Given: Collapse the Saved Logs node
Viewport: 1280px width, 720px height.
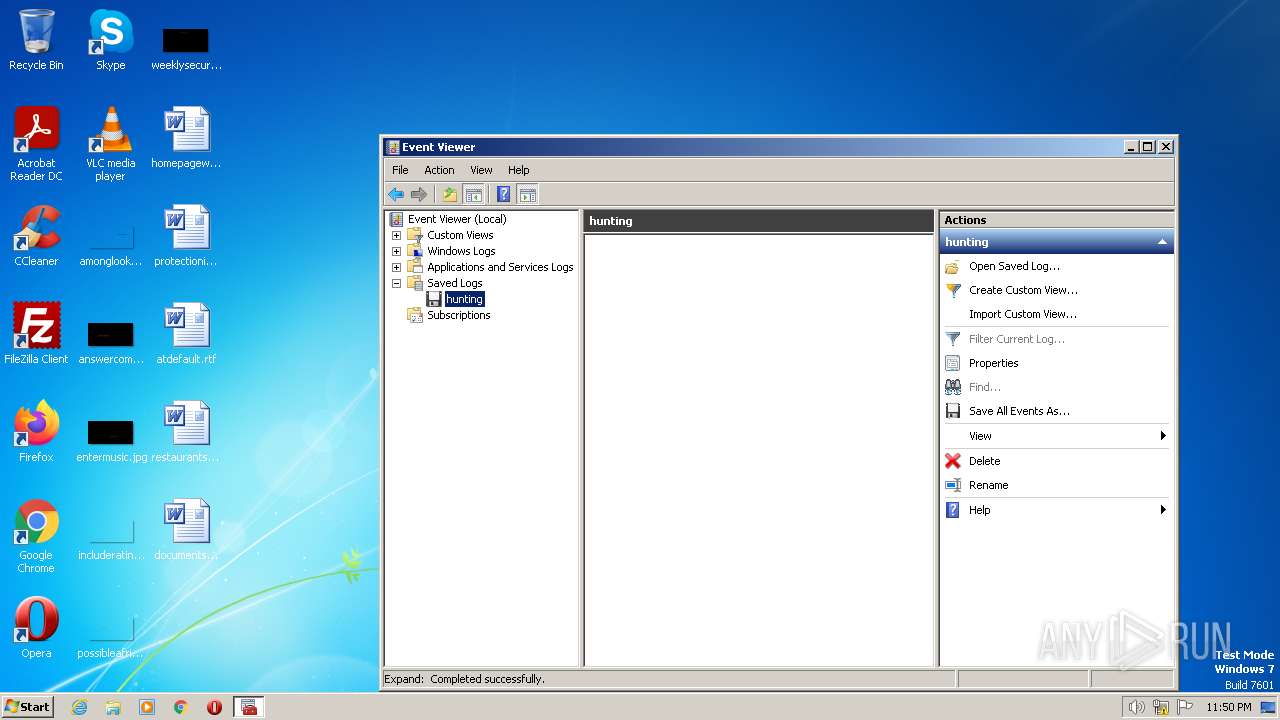Looking at the screenshot, I should click(x=396, y=283).
